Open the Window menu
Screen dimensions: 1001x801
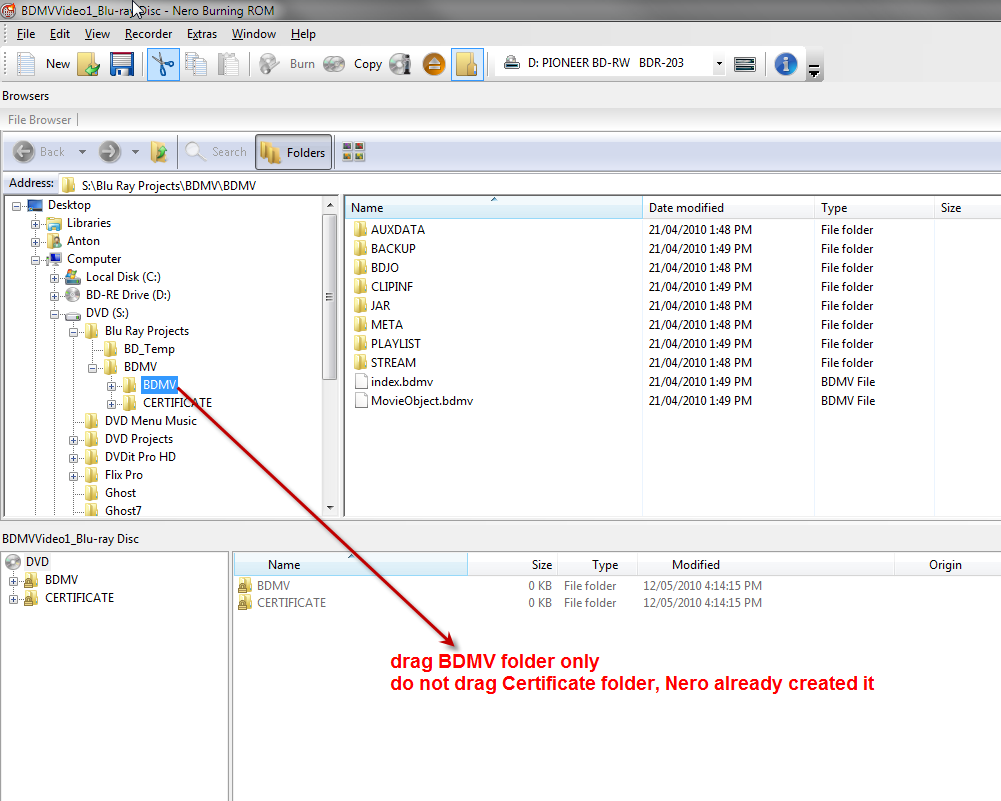pos(253,34)
